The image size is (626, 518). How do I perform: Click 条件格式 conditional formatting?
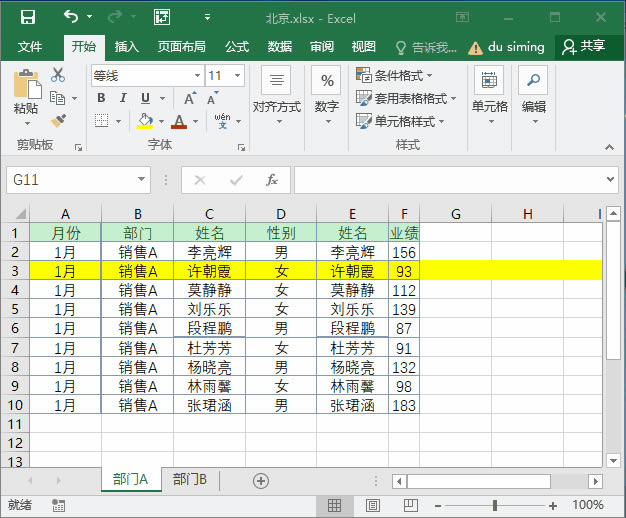tap(394, 75)
